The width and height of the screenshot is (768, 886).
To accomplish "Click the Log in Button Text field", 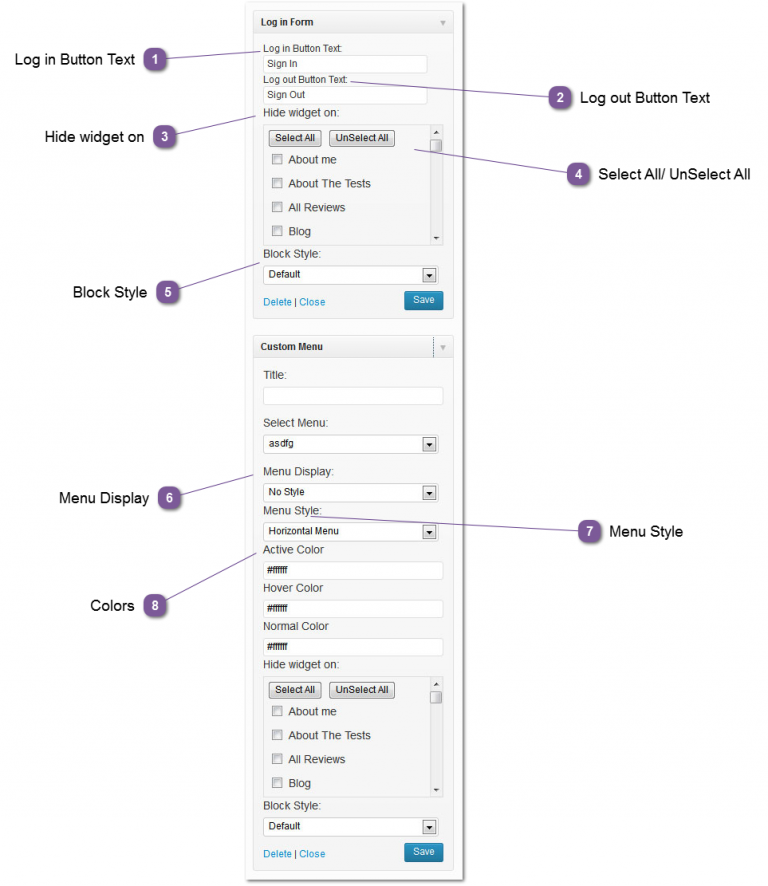I will (x=344, y=63).
